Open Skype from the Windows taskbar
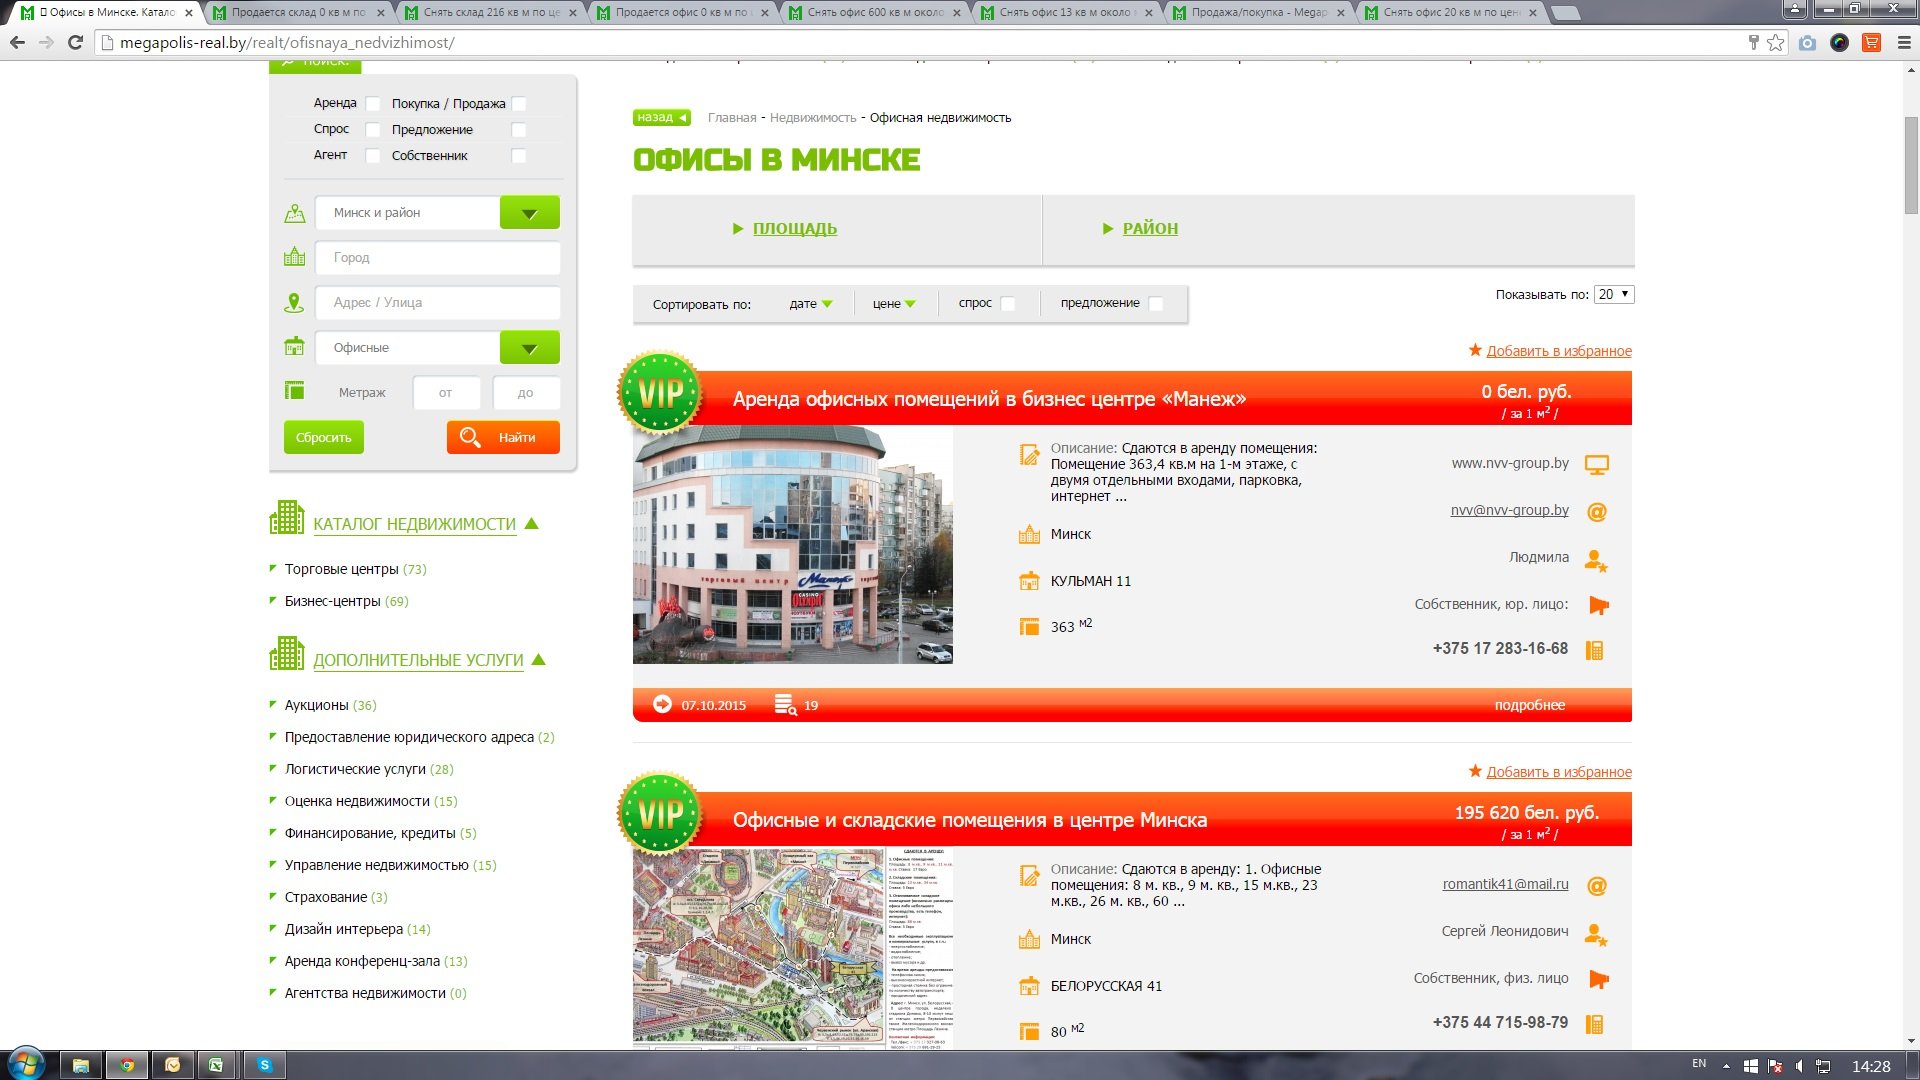The image size is (1920, 1080). (x=265, y=1065)
